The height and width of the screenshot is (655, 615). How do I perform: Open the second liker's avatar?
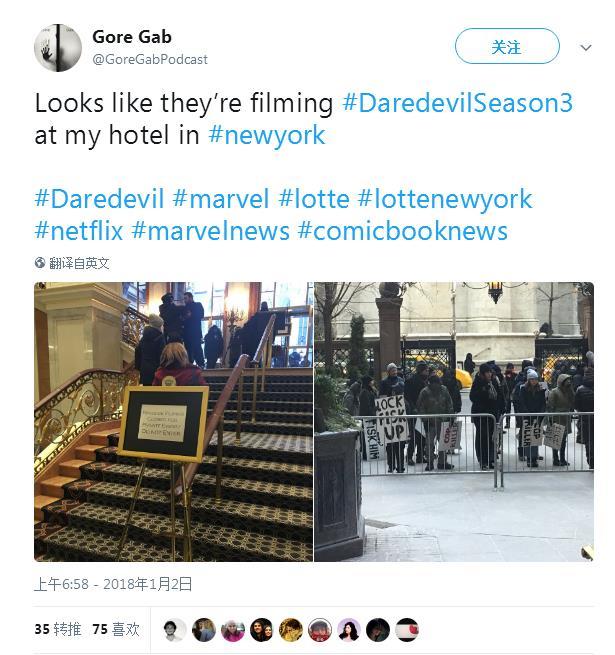(204, 630)
